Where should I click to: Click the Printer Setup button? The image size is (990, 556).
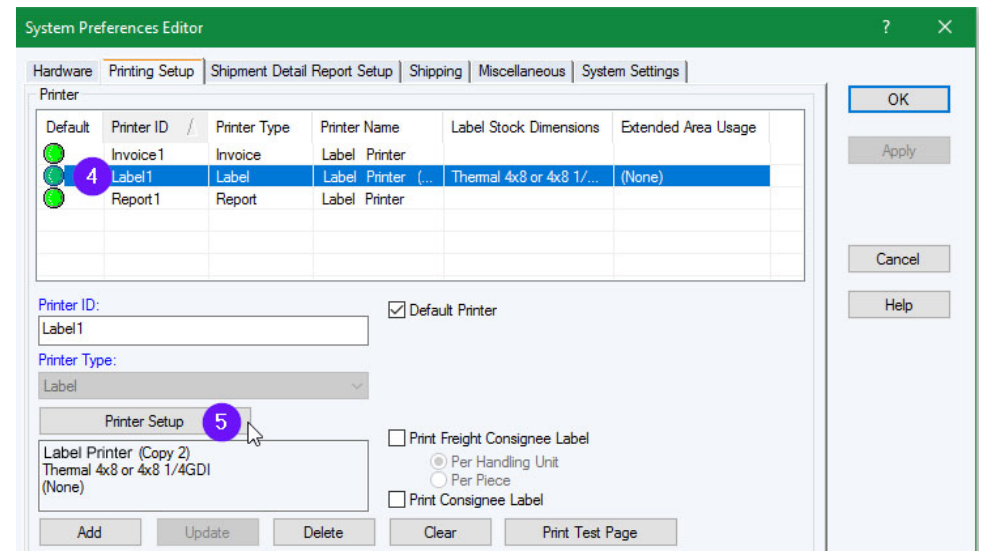pos(144,421)
